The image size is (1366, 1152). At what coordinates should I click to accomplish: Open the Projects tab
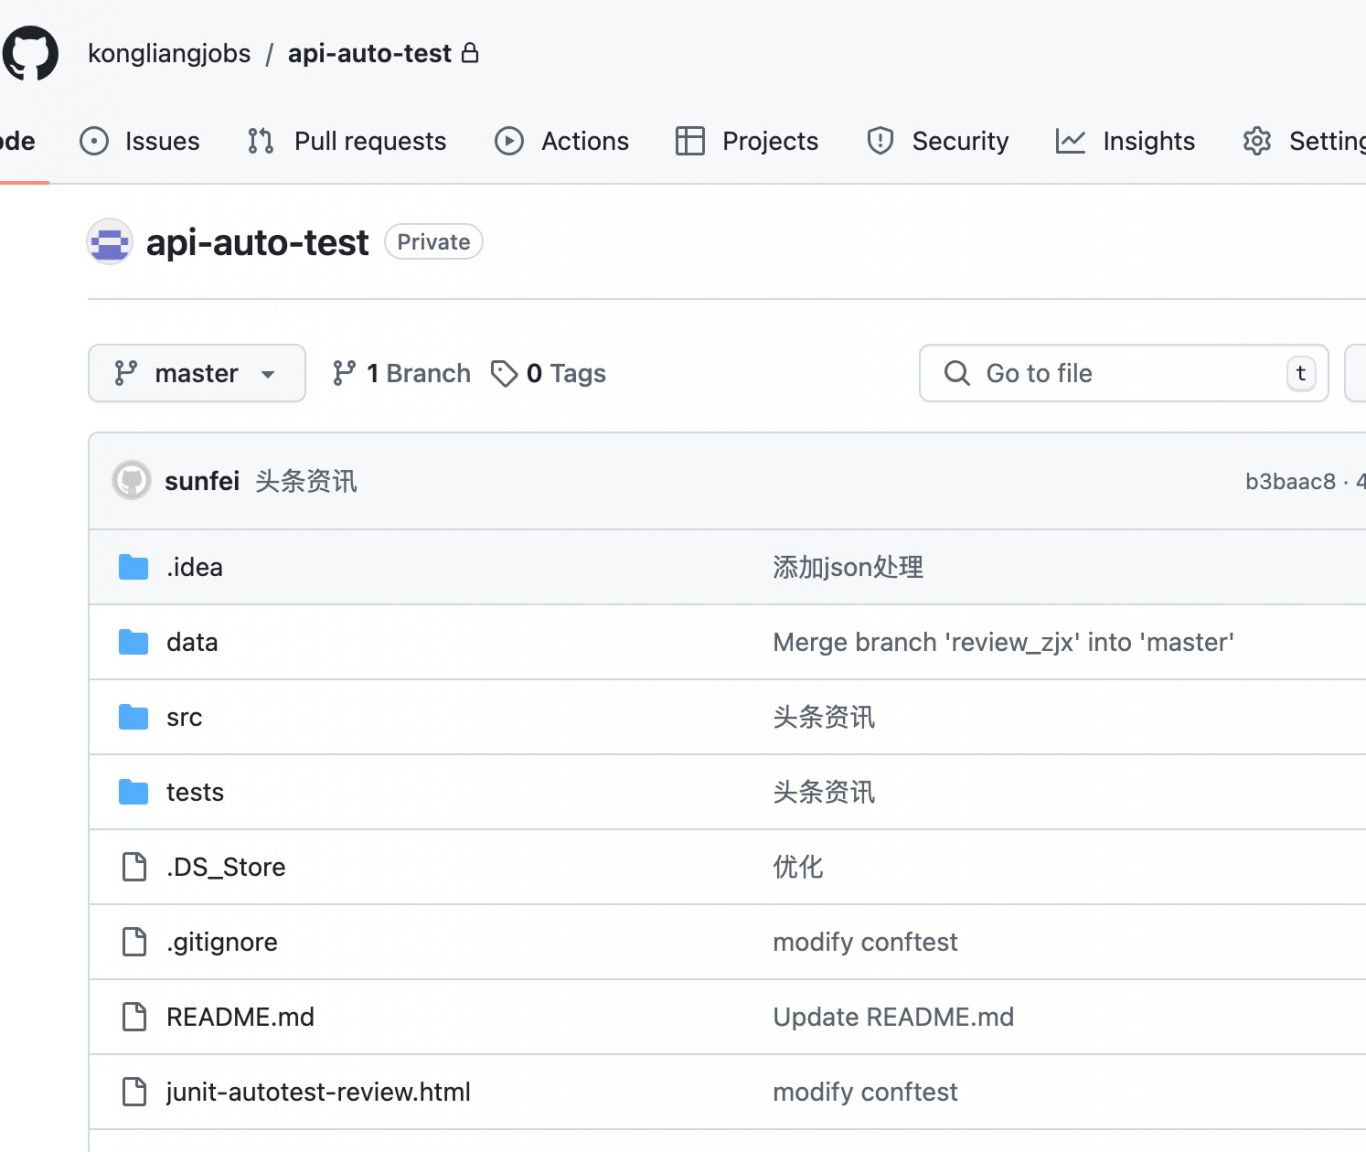[x=747, y=141]
